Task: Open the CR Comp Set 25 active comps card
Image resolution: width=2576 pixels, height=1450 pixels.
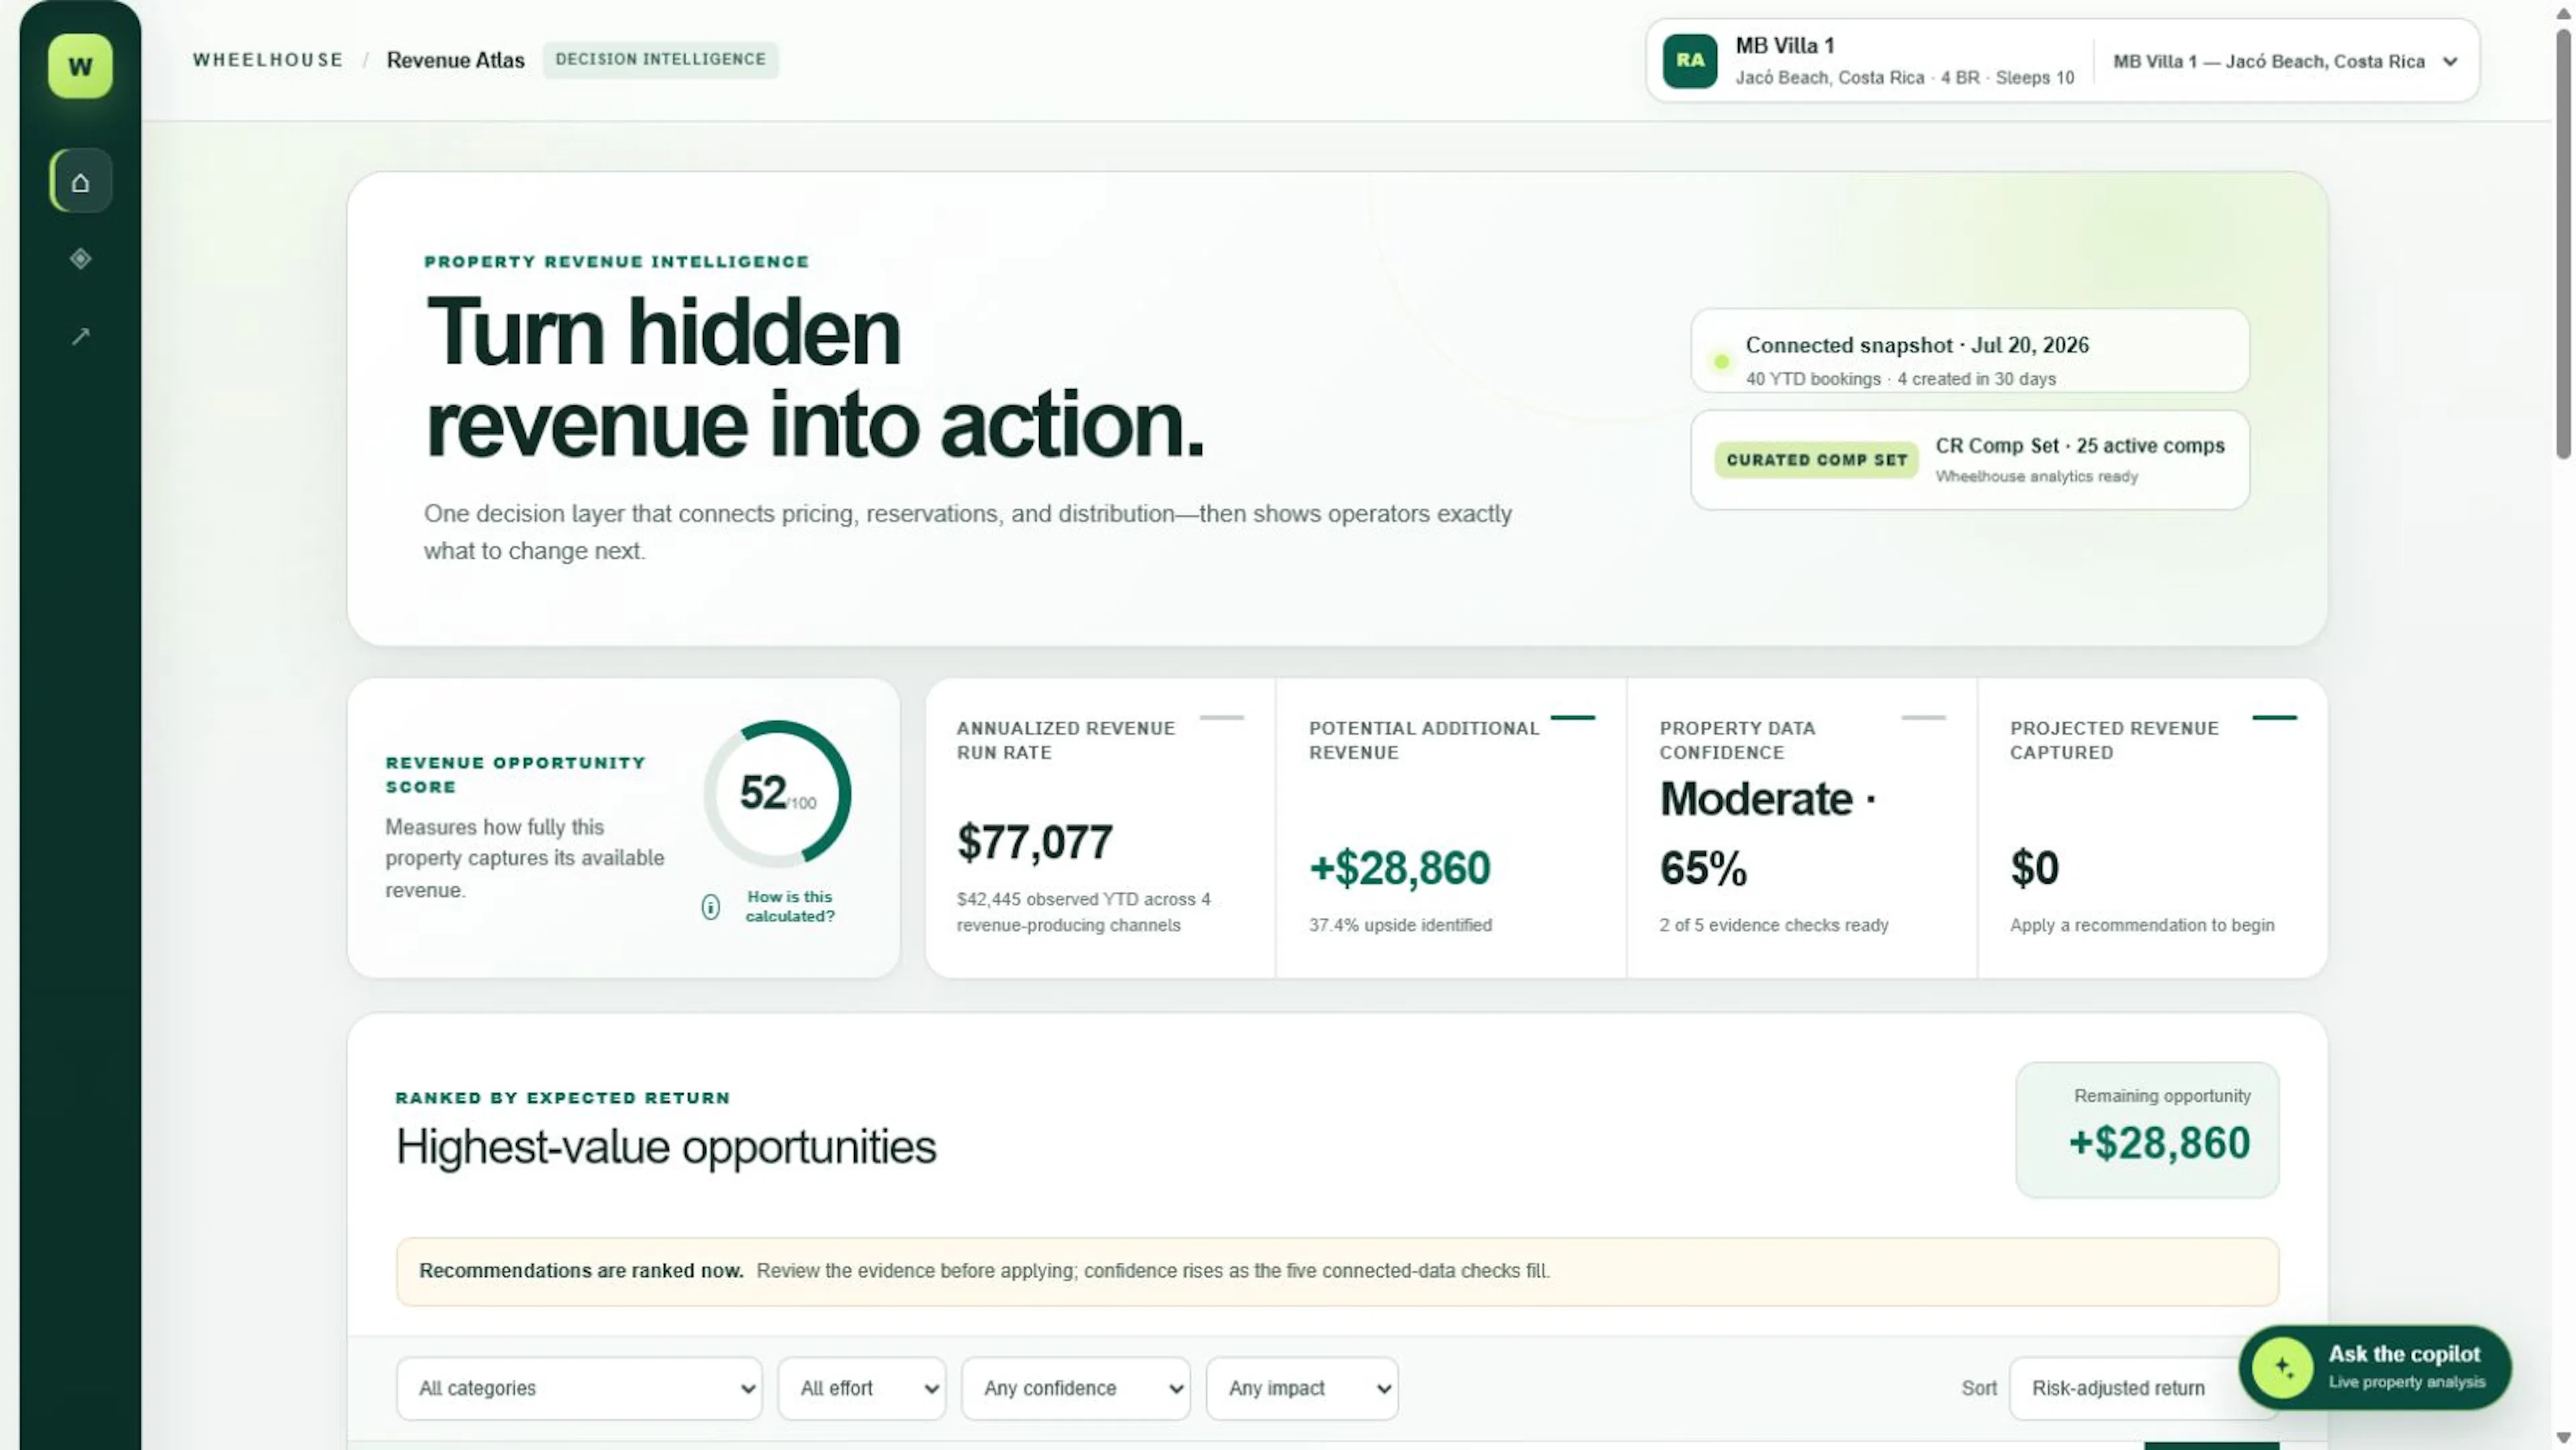Action: (1969, 460)
